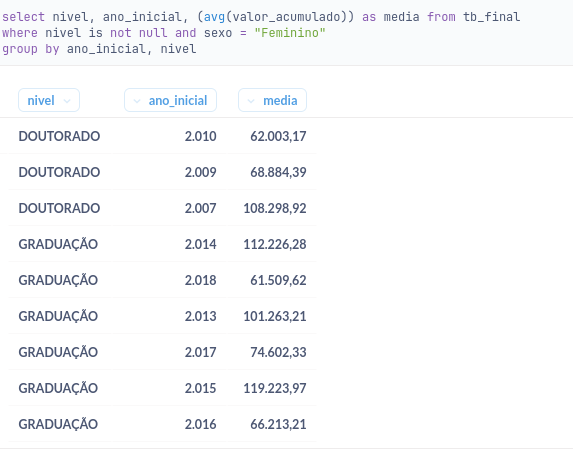The width and height of the screenshot is (573, 453).
Task: Select the GRADUAÇÃO cell for year 2.016
Action: coord(58,424)
